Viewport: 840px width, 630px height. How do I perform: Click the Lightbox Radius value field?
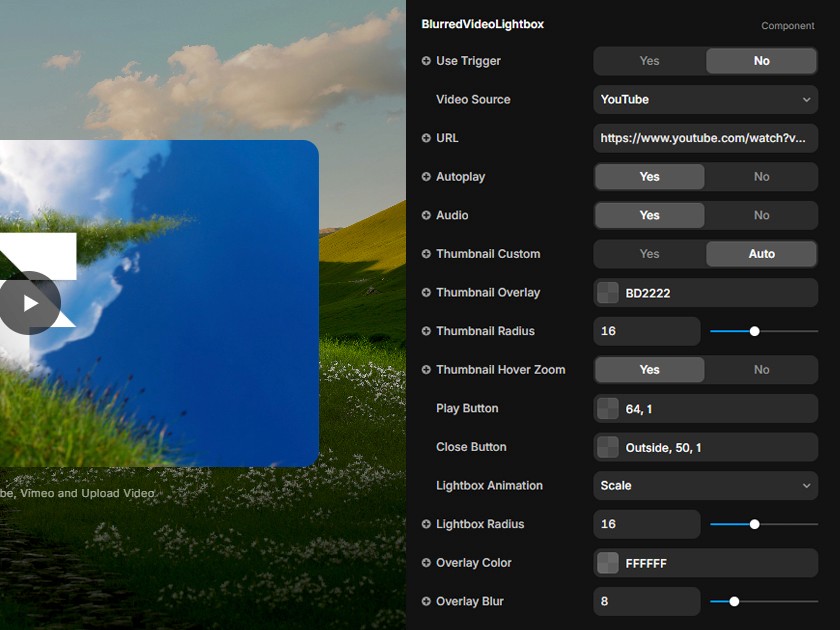point(647,523)
